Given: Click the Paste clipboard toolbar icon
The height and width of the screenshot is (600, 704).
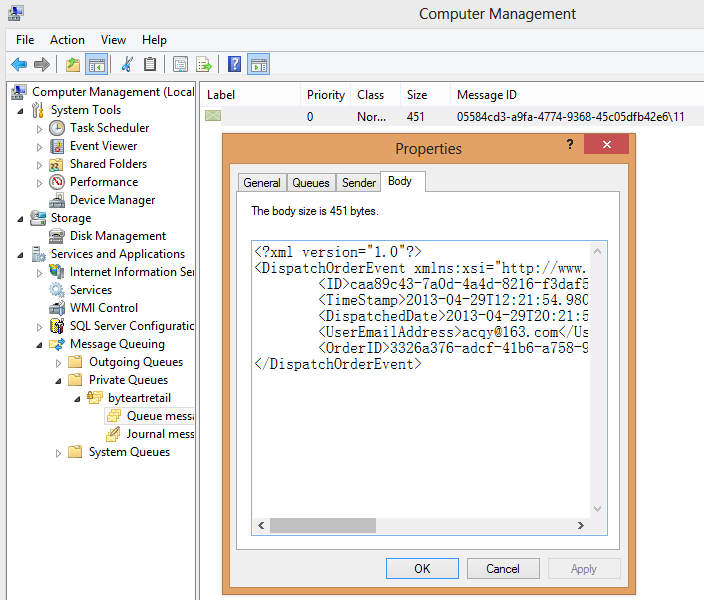Looking at the screenshot, I should (x=150, y=65).
